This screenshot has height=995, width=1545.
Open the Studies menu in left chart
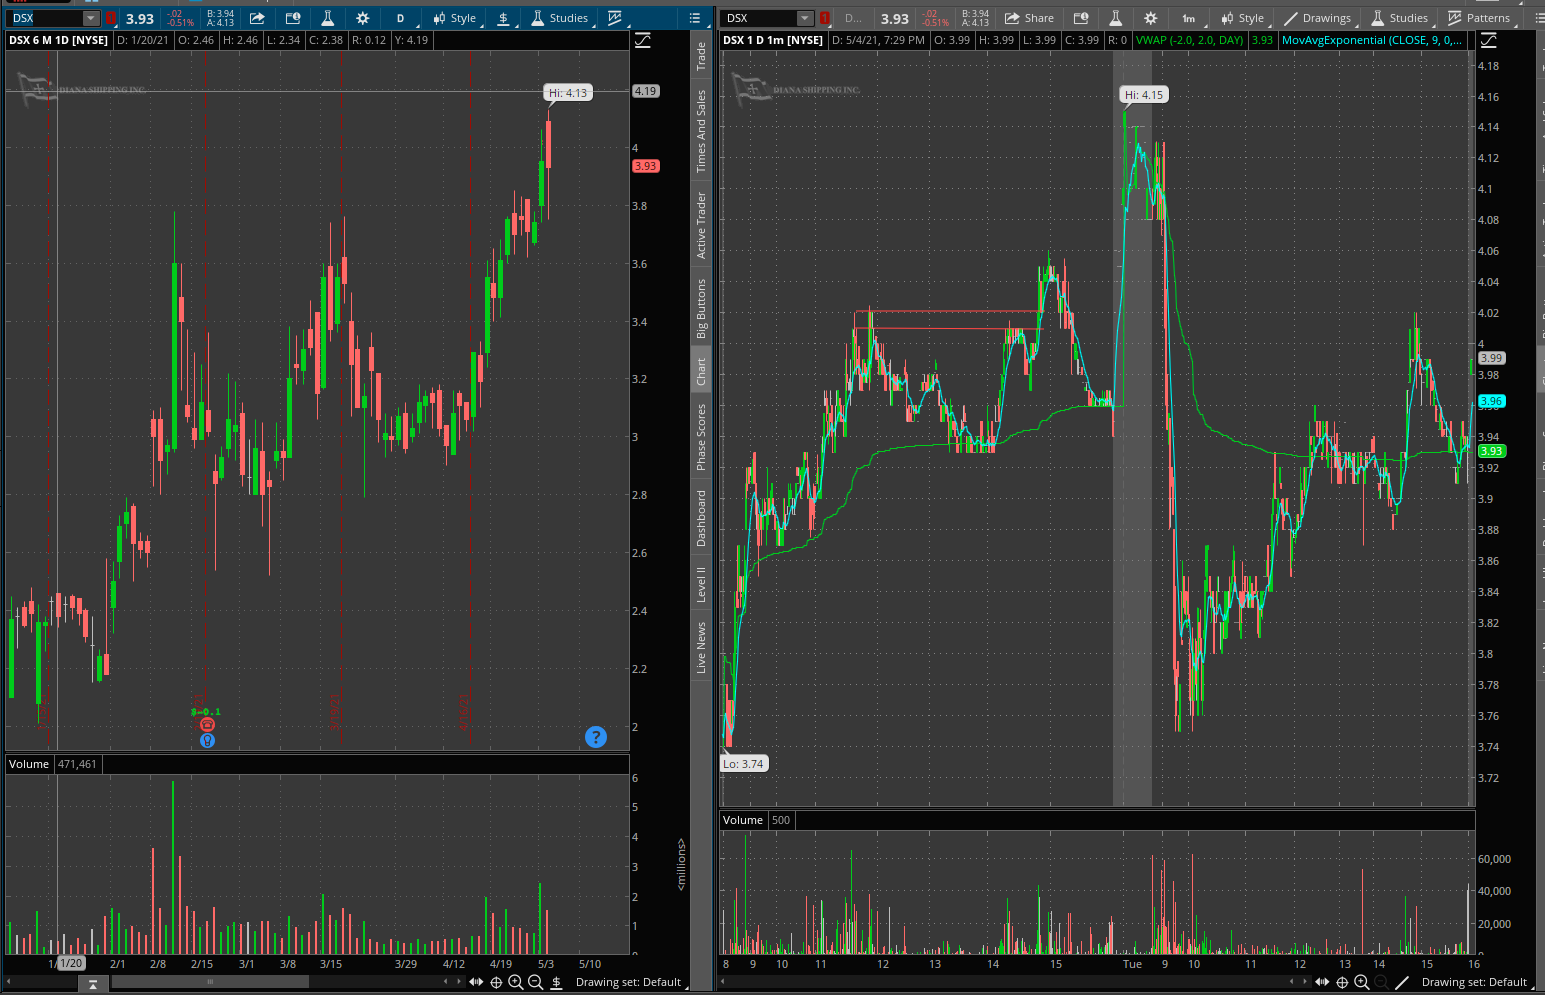coord(561,18)
